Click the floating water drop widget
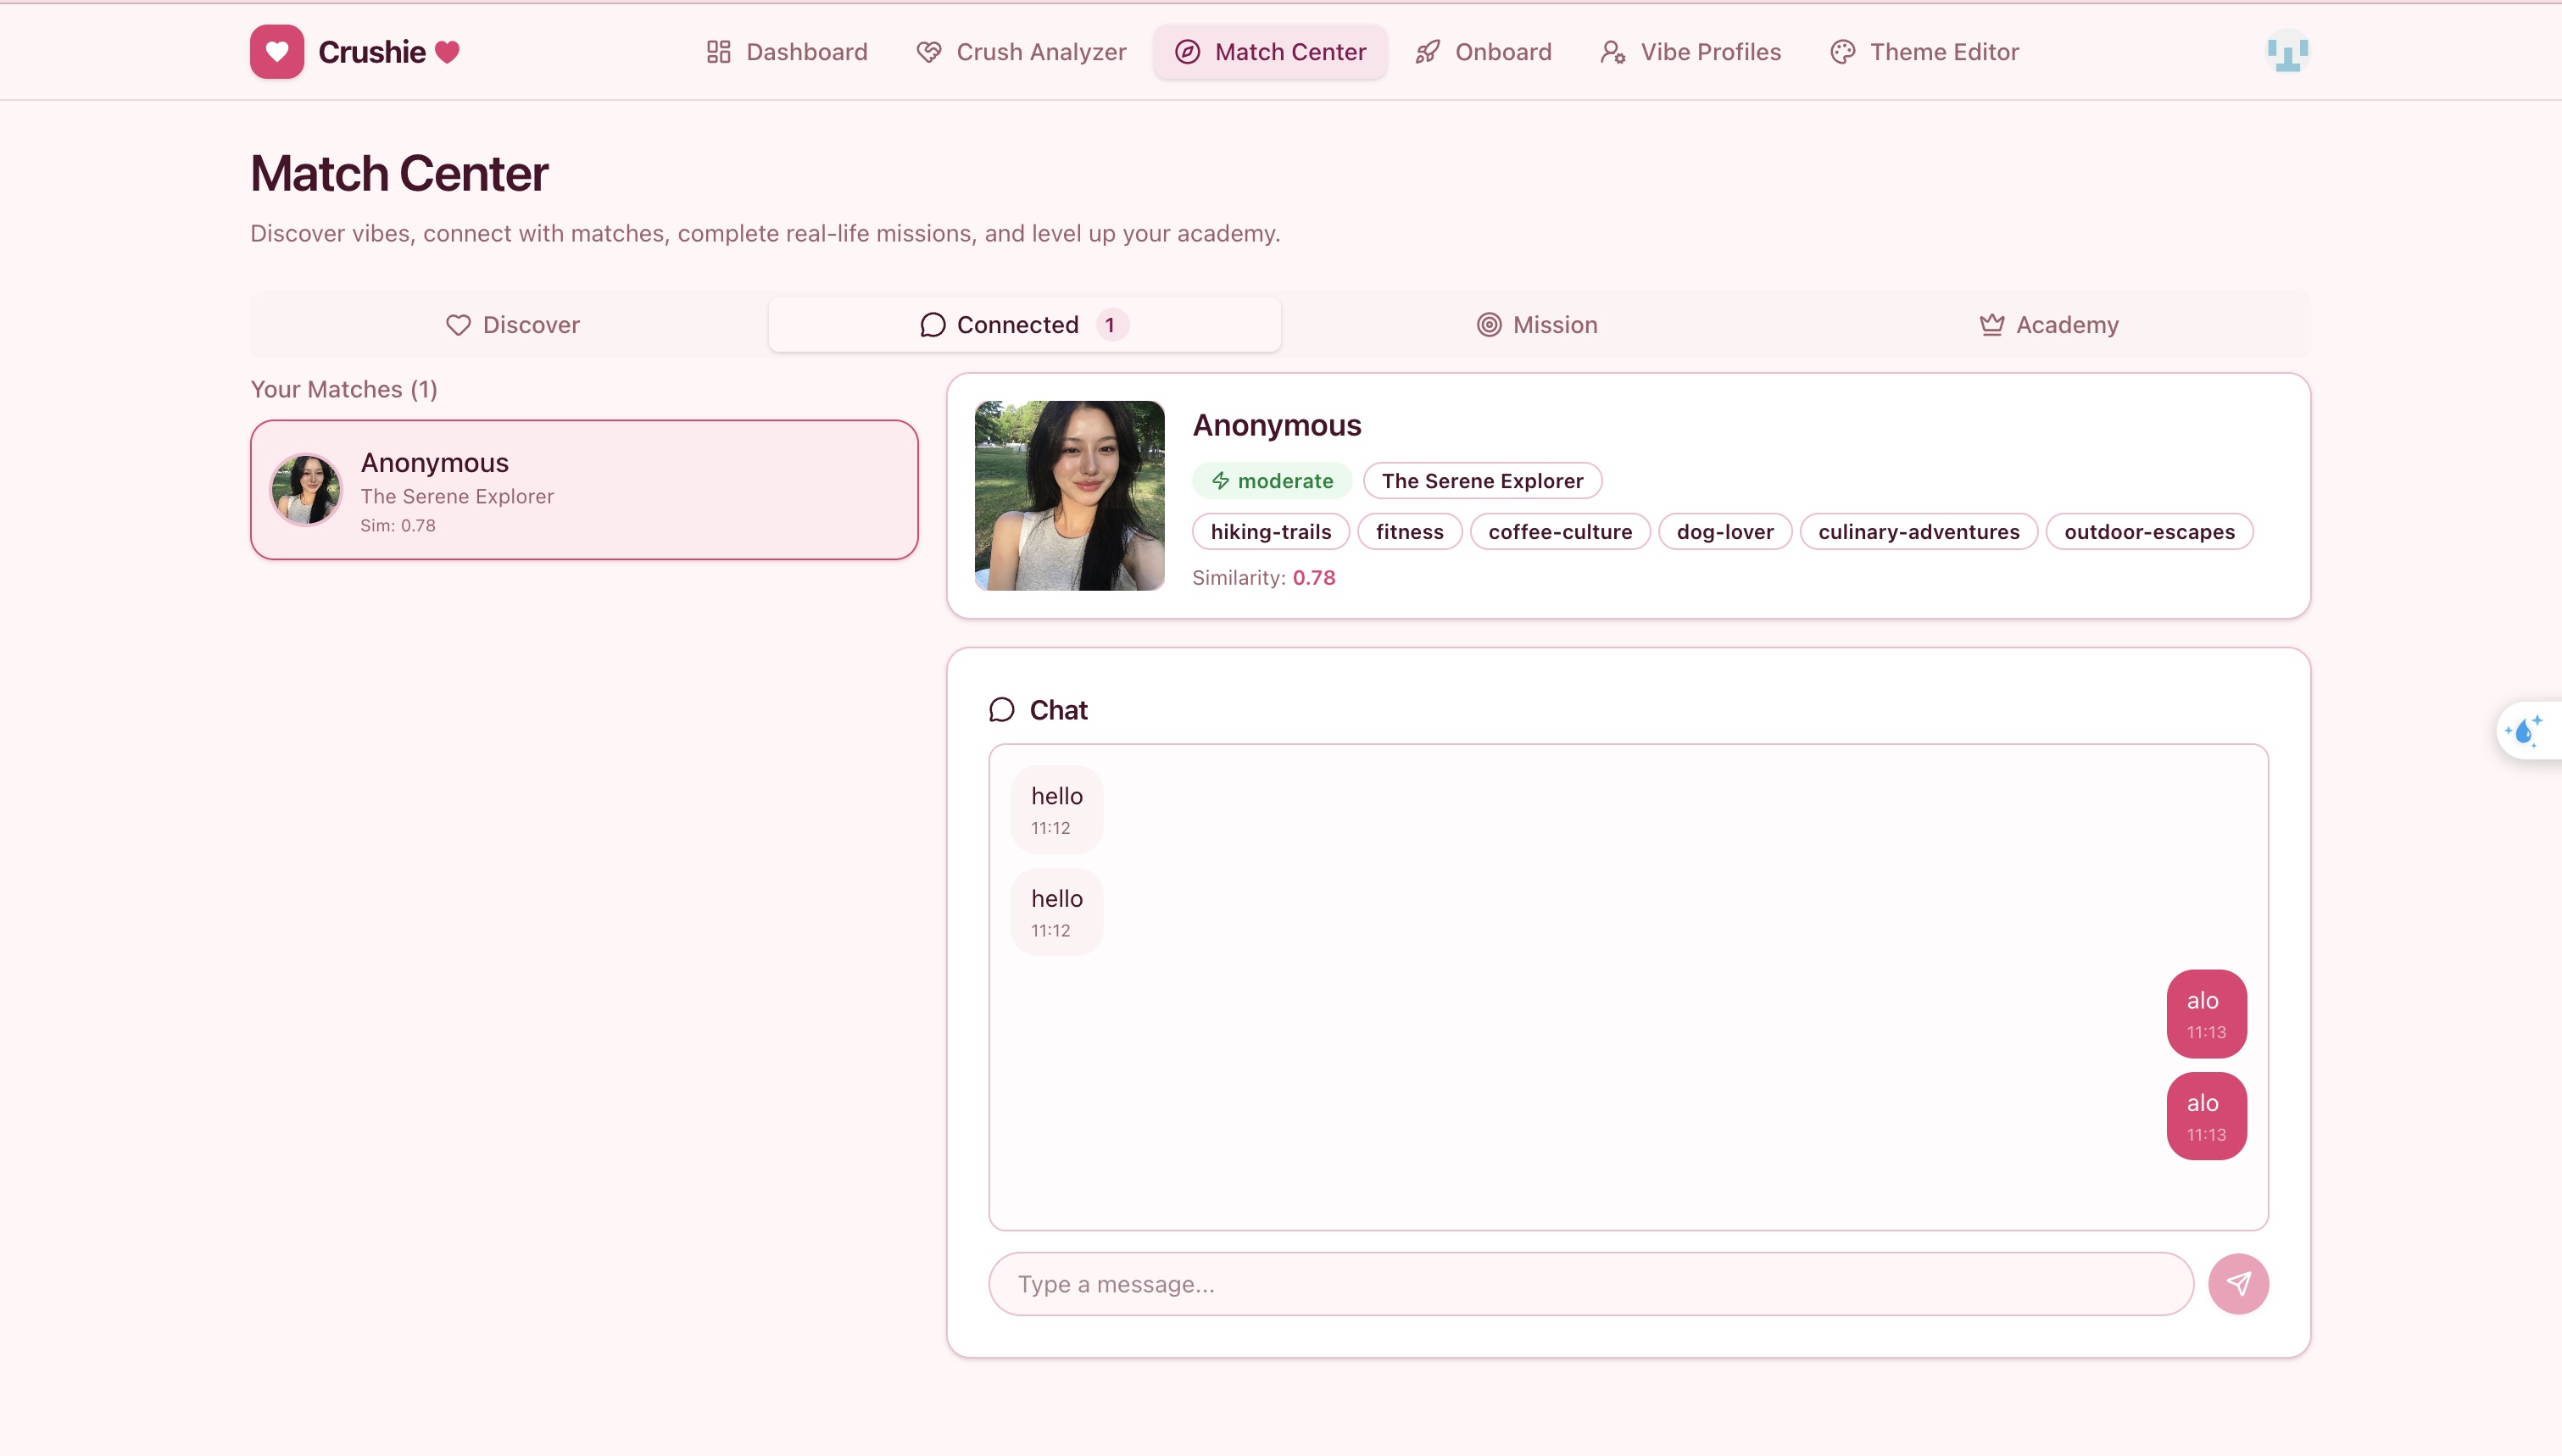The height and width of the screenshot is (1456, 2562). 2525,731
